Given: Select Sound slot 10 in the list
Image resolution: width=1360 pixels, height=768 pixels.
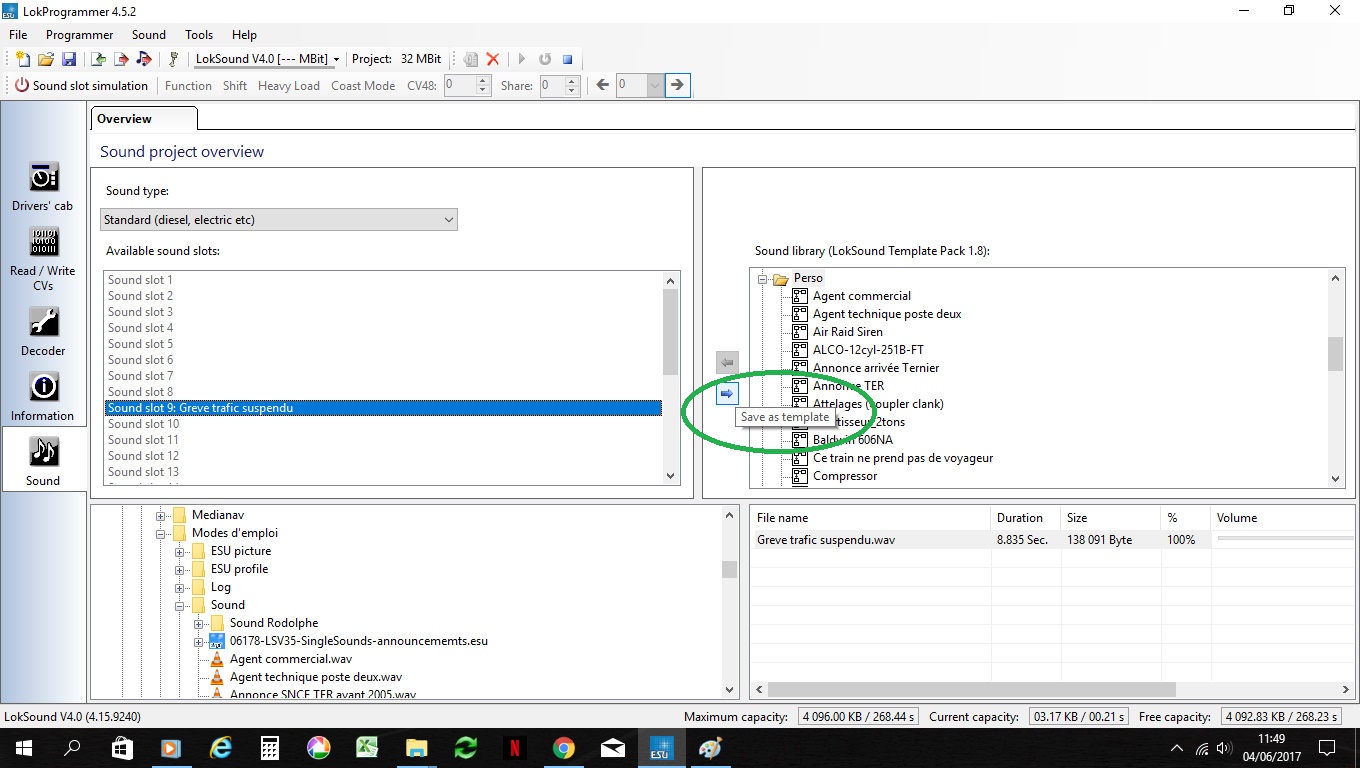Looking at the screenshot, I should tap(383, 424).
